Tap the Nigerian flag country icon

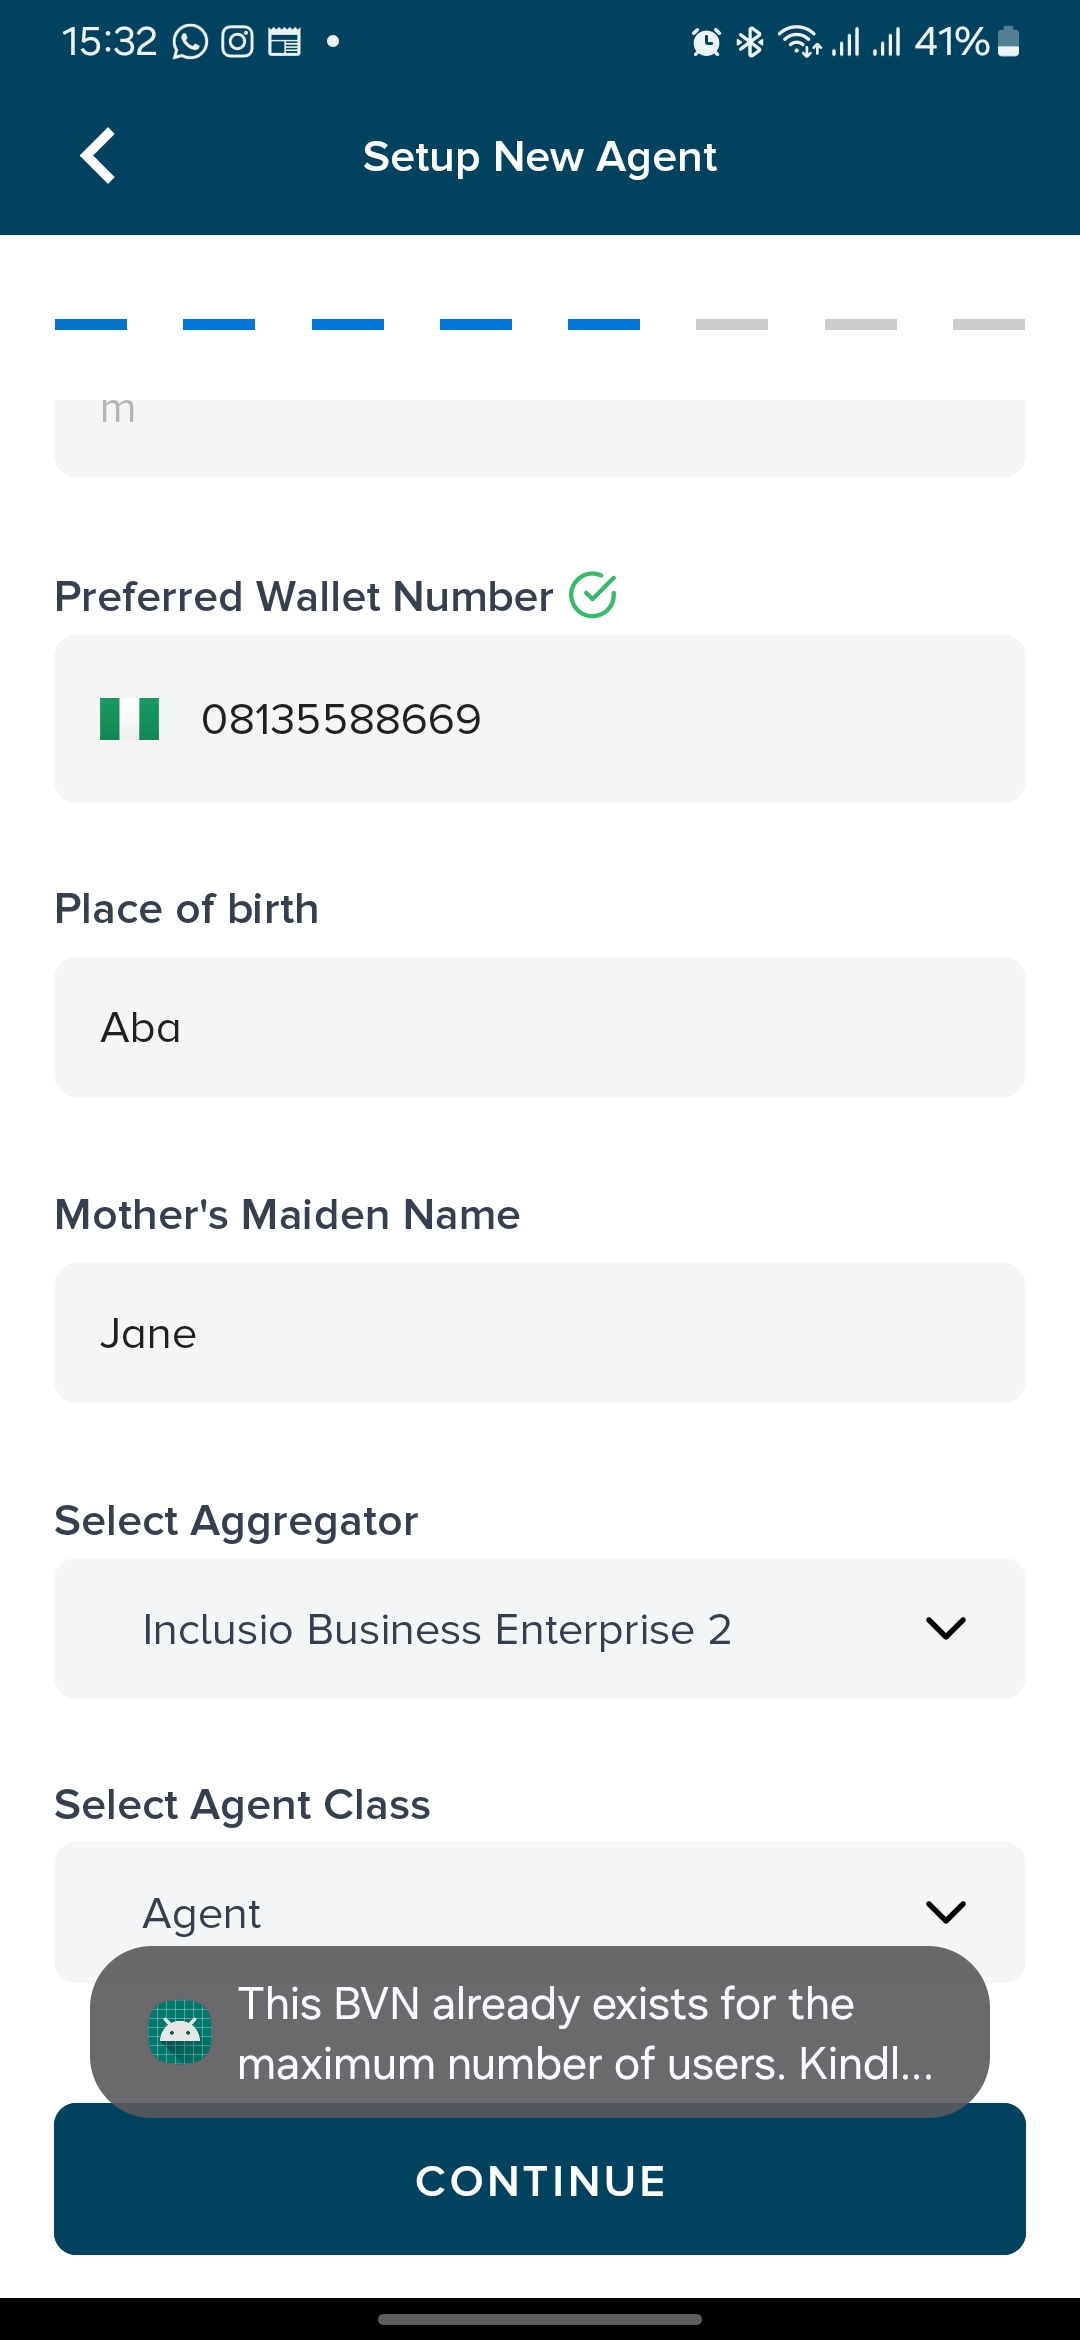130,719
